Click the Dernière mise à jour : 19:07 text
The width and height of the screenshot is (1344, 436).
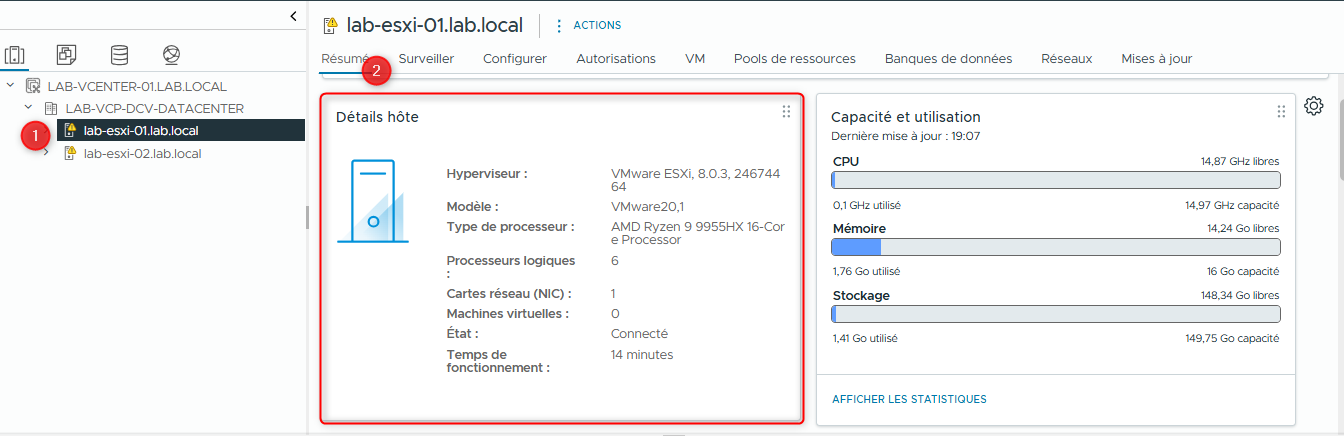click(906, 136)
